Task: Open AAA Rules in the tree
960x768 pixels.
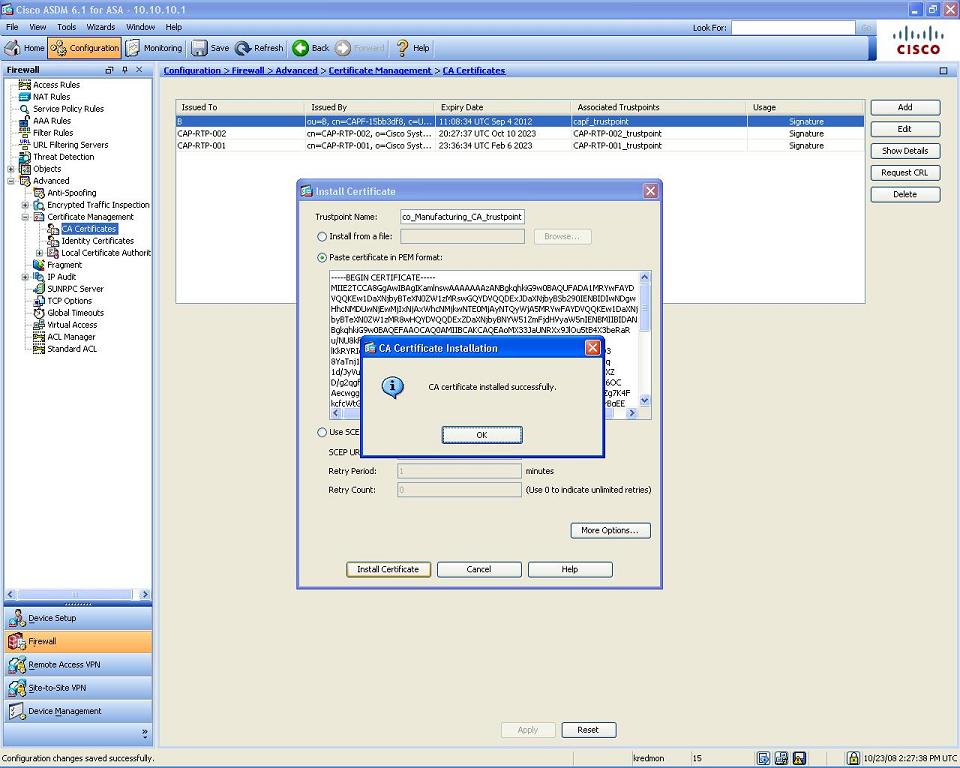Action: [x=51, y=121]
